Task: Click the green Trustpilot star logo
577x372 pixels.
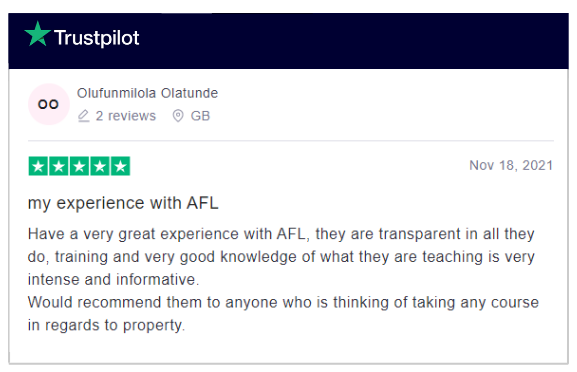Action: (x=38, y=34)
